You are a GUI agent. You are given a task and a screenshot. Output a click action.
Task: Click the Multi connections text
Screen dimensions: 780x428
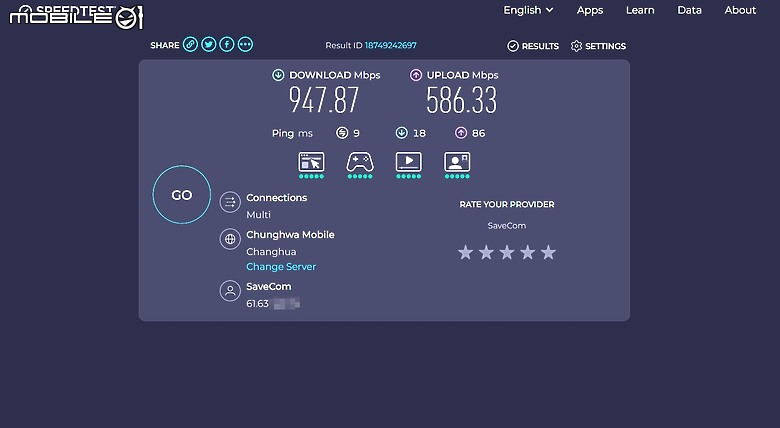[x=259, y=215]
